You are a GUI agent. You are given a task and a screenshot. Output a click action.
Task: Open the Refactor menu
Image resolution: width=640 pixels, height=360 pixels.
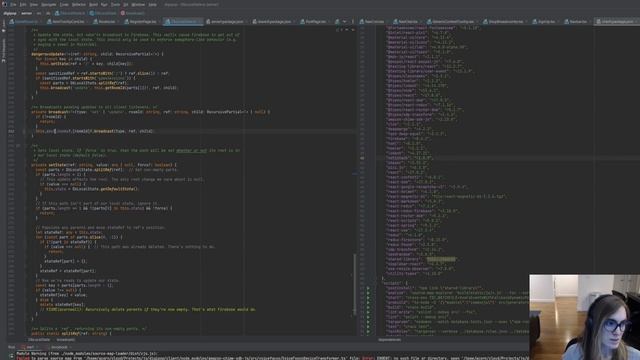tap(79, 4)
